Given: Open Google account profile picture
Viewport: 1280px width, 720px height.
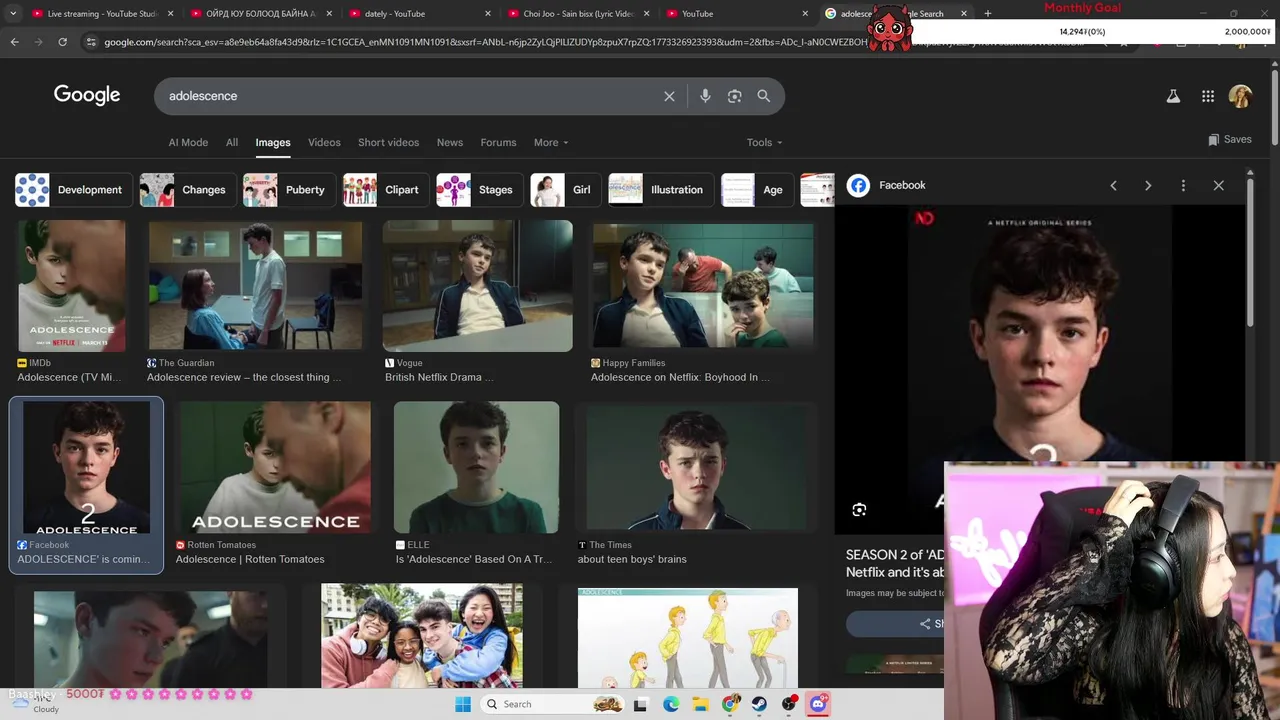Looking at the screenshot, I should (x=1240, y=96).
